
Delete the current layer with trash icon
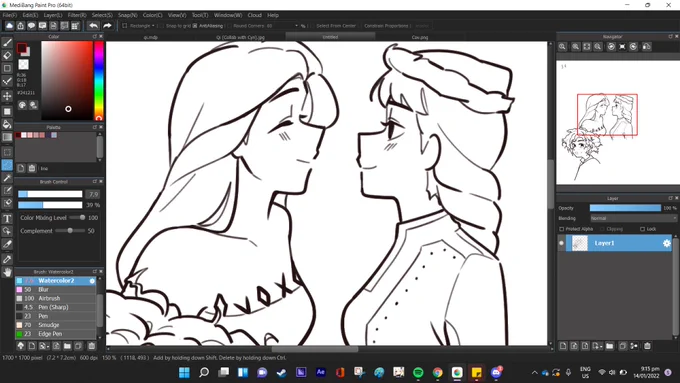click(x=647, y=346)
